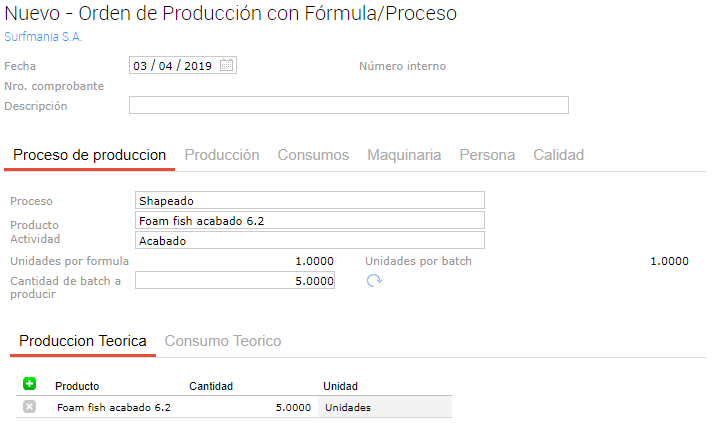Click the Producto field in process section
The height and width of the screenshot is (426, 723).
(x=309, y=220)
